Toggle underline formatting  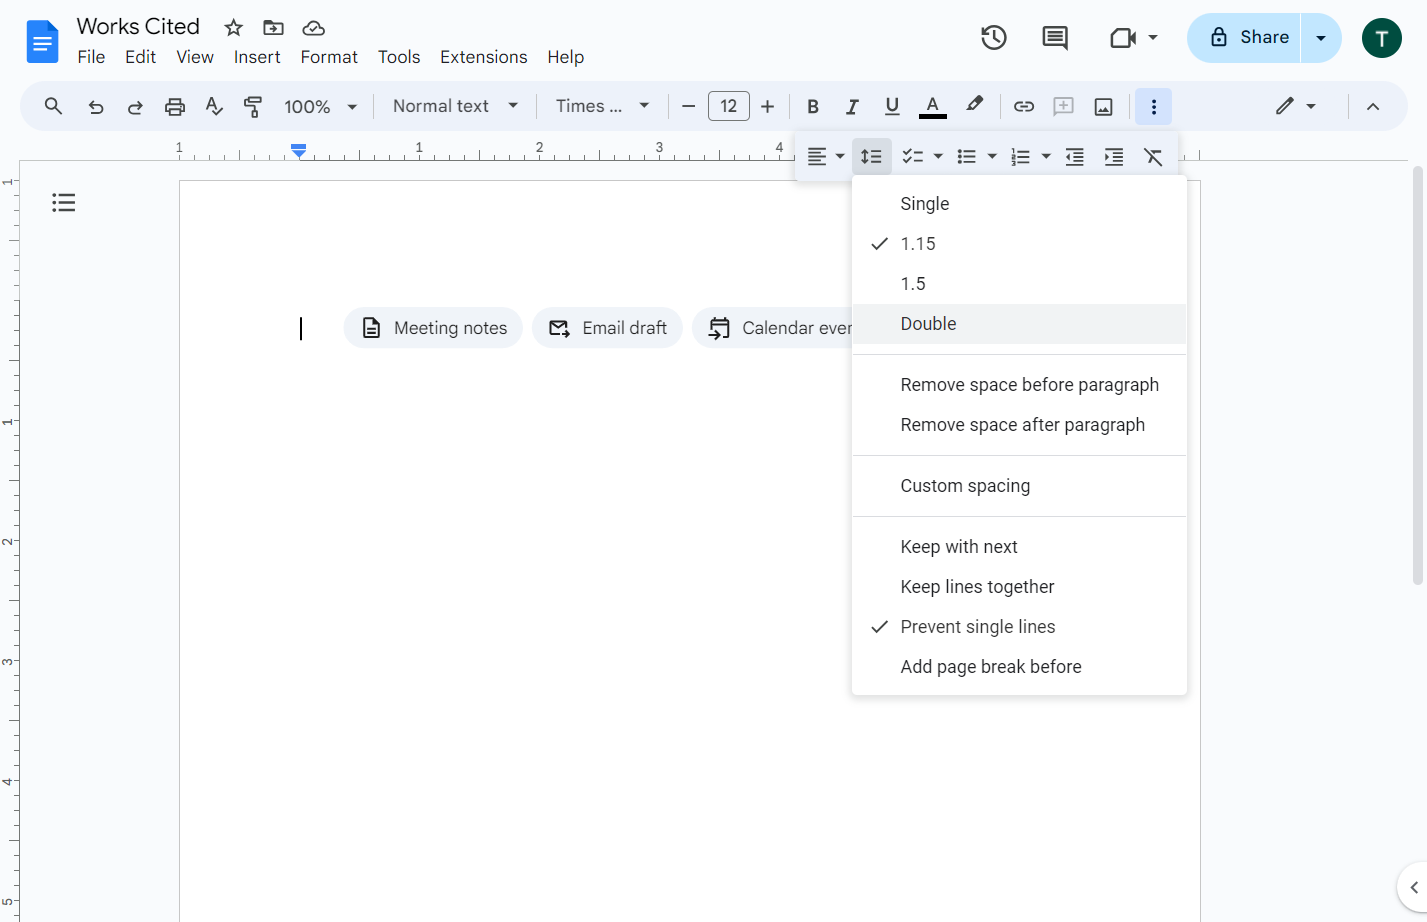[x=892, y=107]
